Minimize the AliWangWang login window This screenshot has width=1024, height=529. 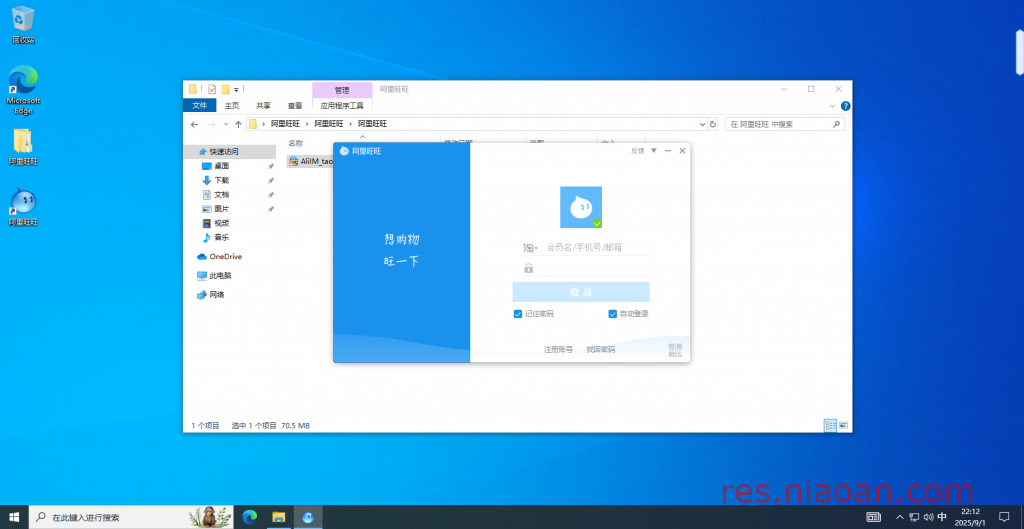[x=668, y=151]
